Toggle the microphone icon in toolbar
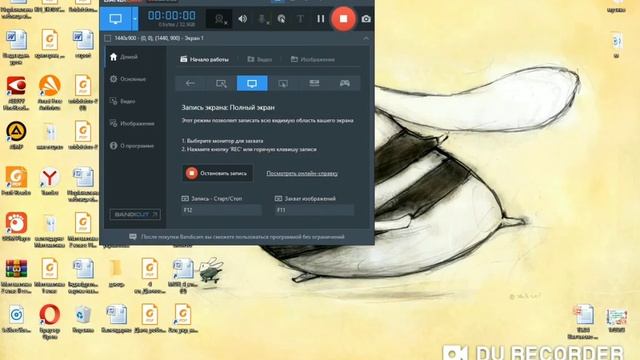 pyautogui.click(x=262, y=19)
